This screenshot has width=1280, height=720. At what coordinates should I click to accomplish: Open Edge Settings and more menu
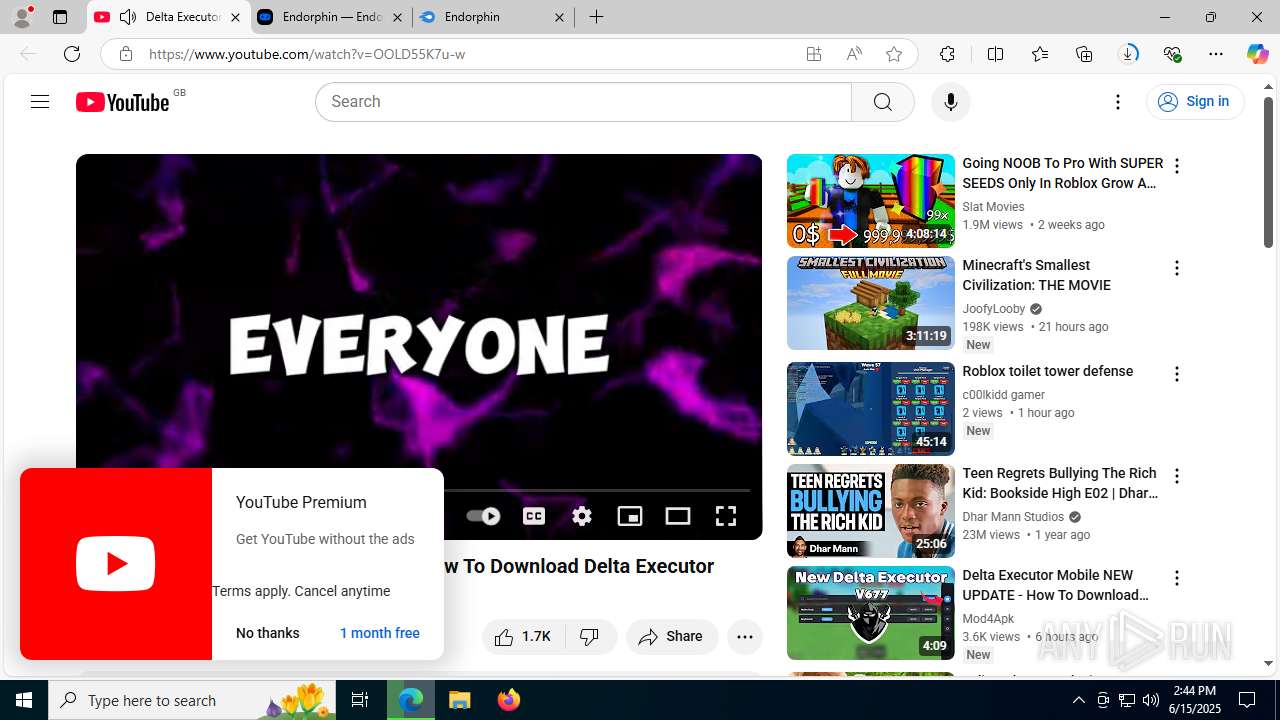(1216, 54)
